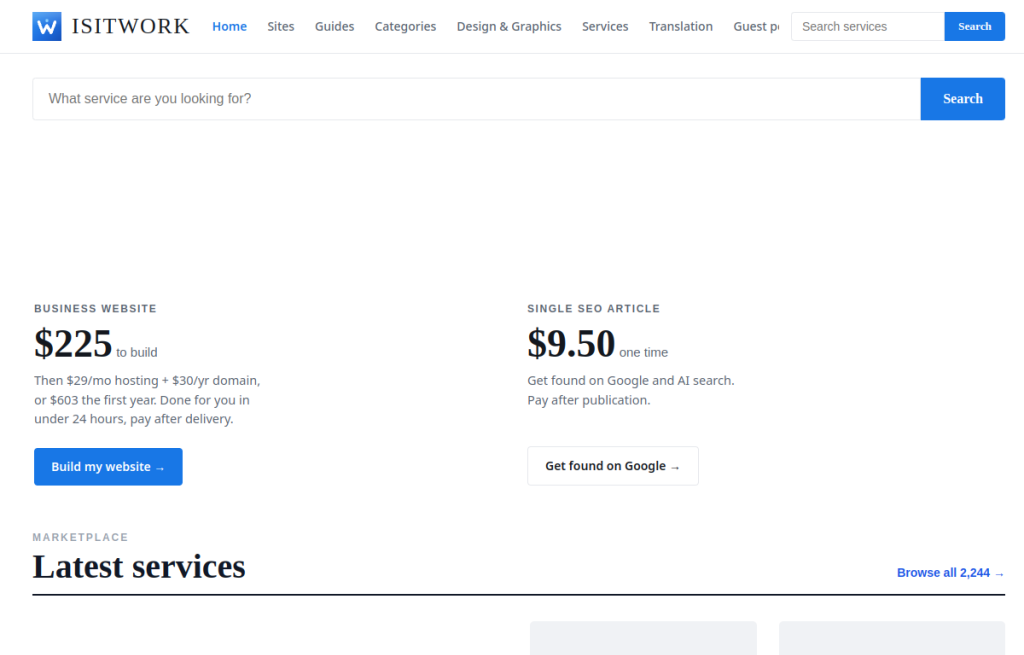Open the Sites menu item
Screen dimensions: 1024x655
[x=281, y=27]
